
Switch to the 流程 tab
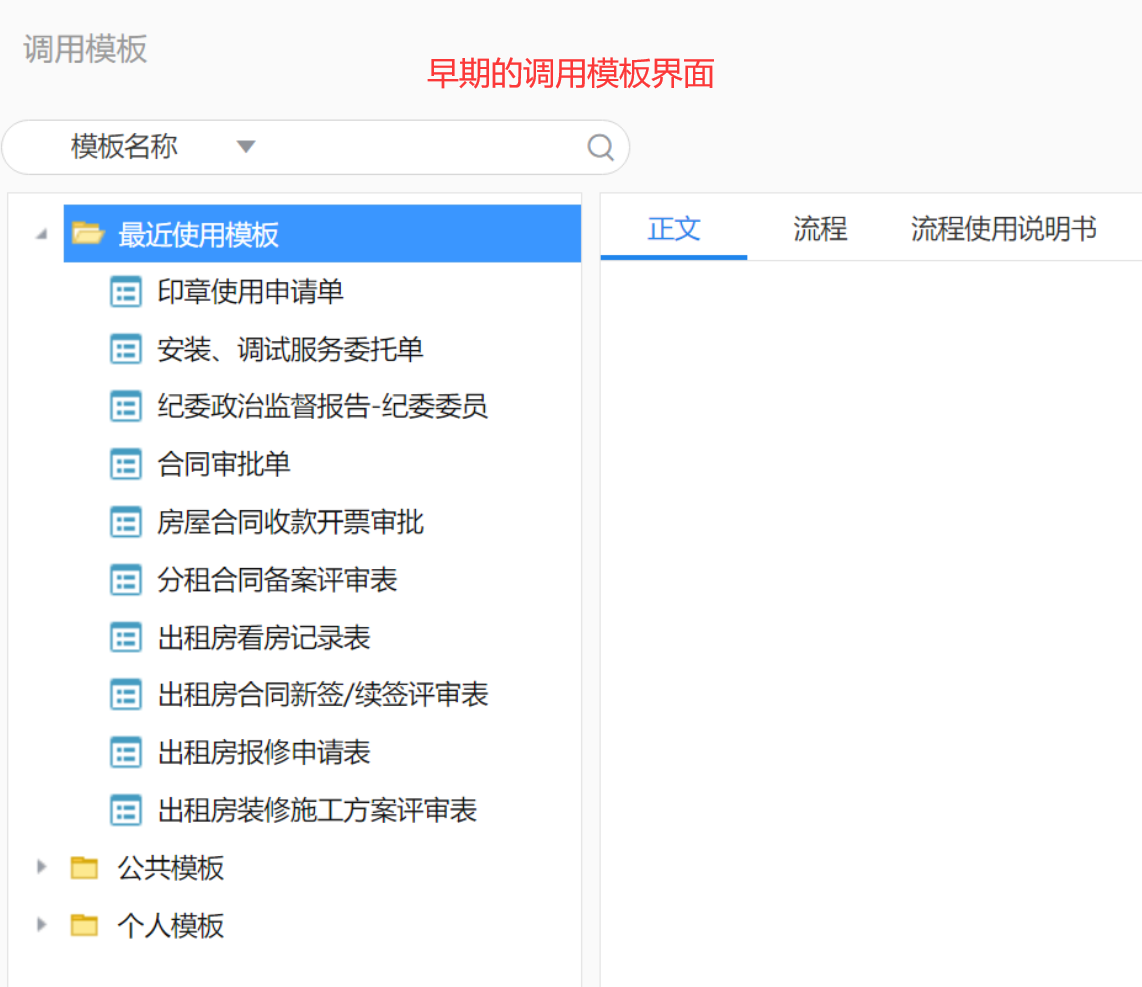[x=819, y=229]
